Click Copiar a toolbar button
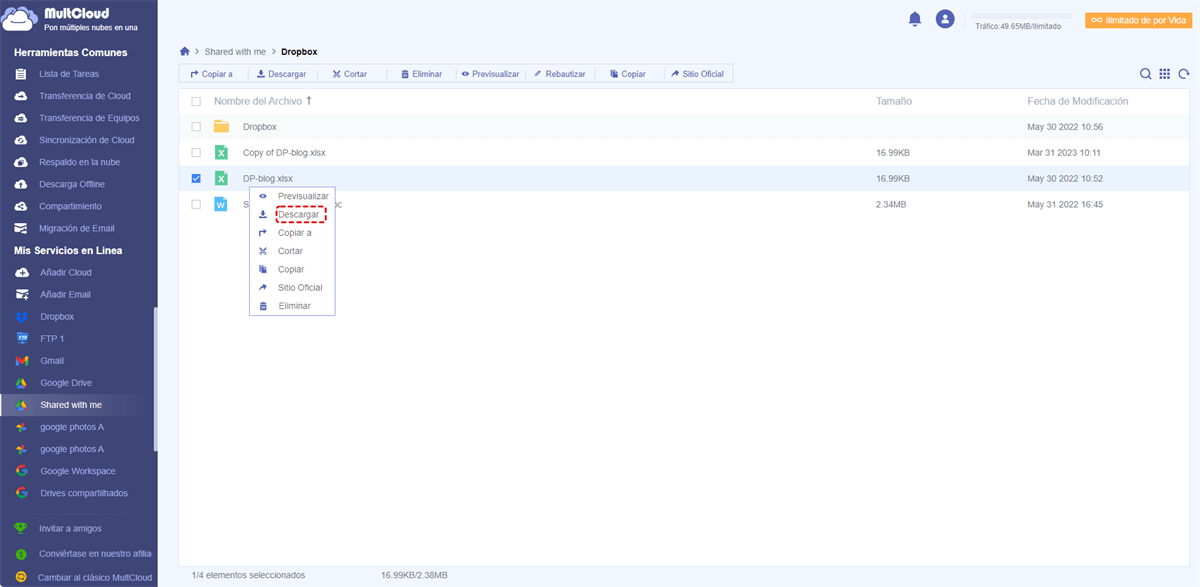Screen dimensions: 1200x587 [x=211, y=74]
